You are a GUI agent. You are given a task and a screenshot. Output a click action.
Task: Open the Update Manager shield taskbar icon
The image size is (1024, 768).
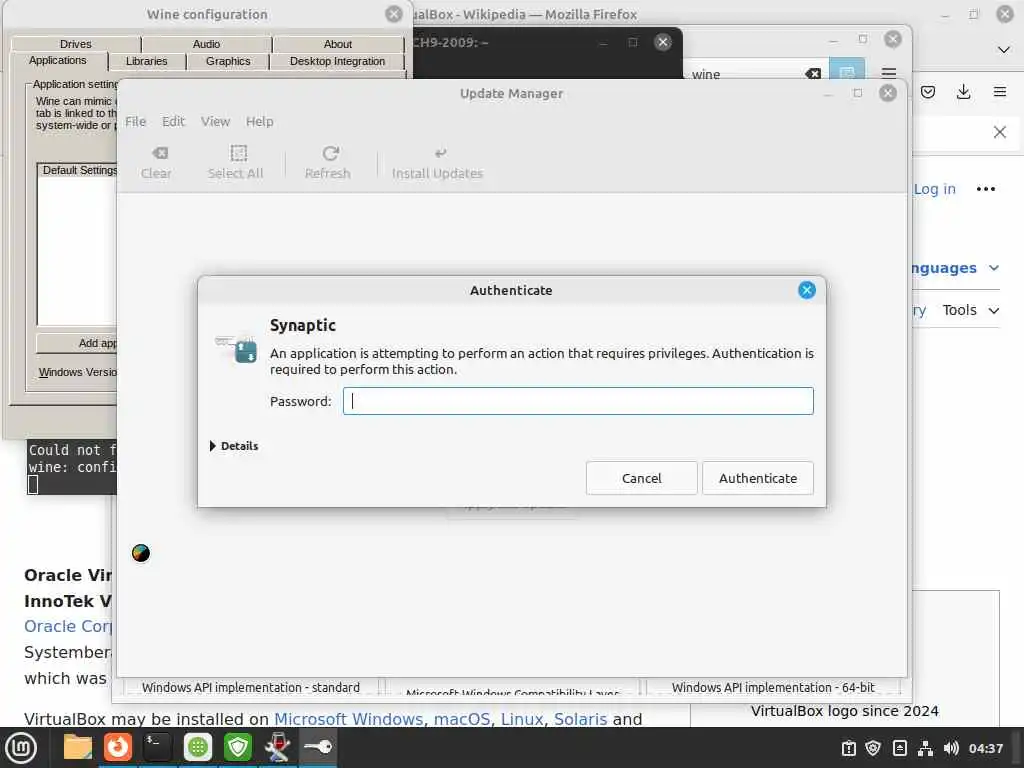(x=238, y=748)
